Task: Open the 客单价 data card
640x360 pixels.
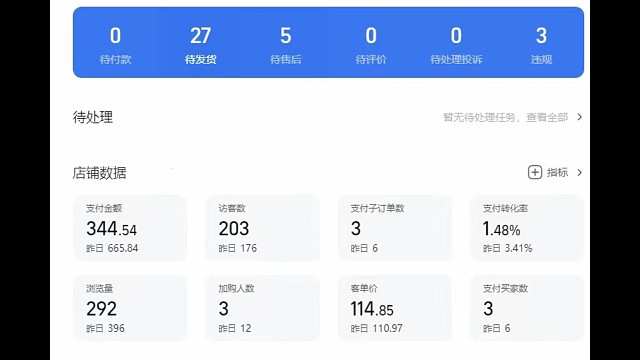Action: click(x=395, y=308)
